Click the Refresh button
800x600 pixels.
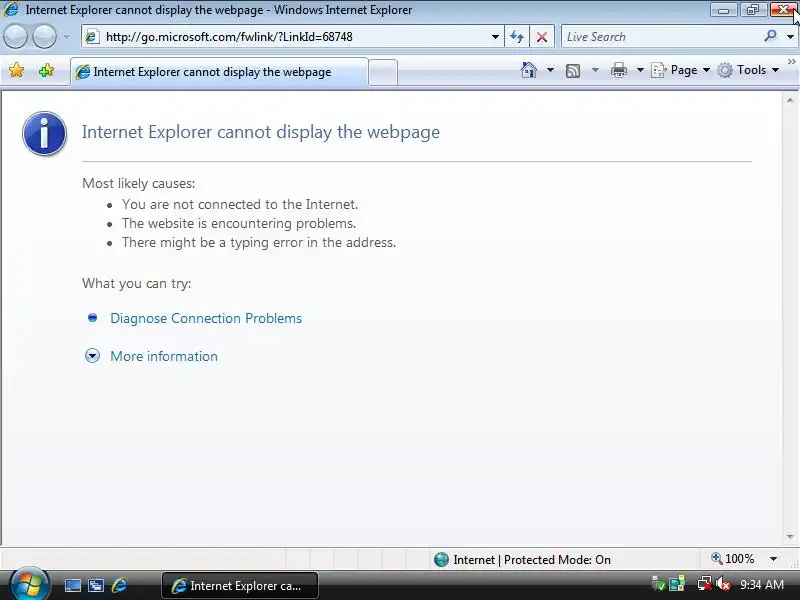517,37
